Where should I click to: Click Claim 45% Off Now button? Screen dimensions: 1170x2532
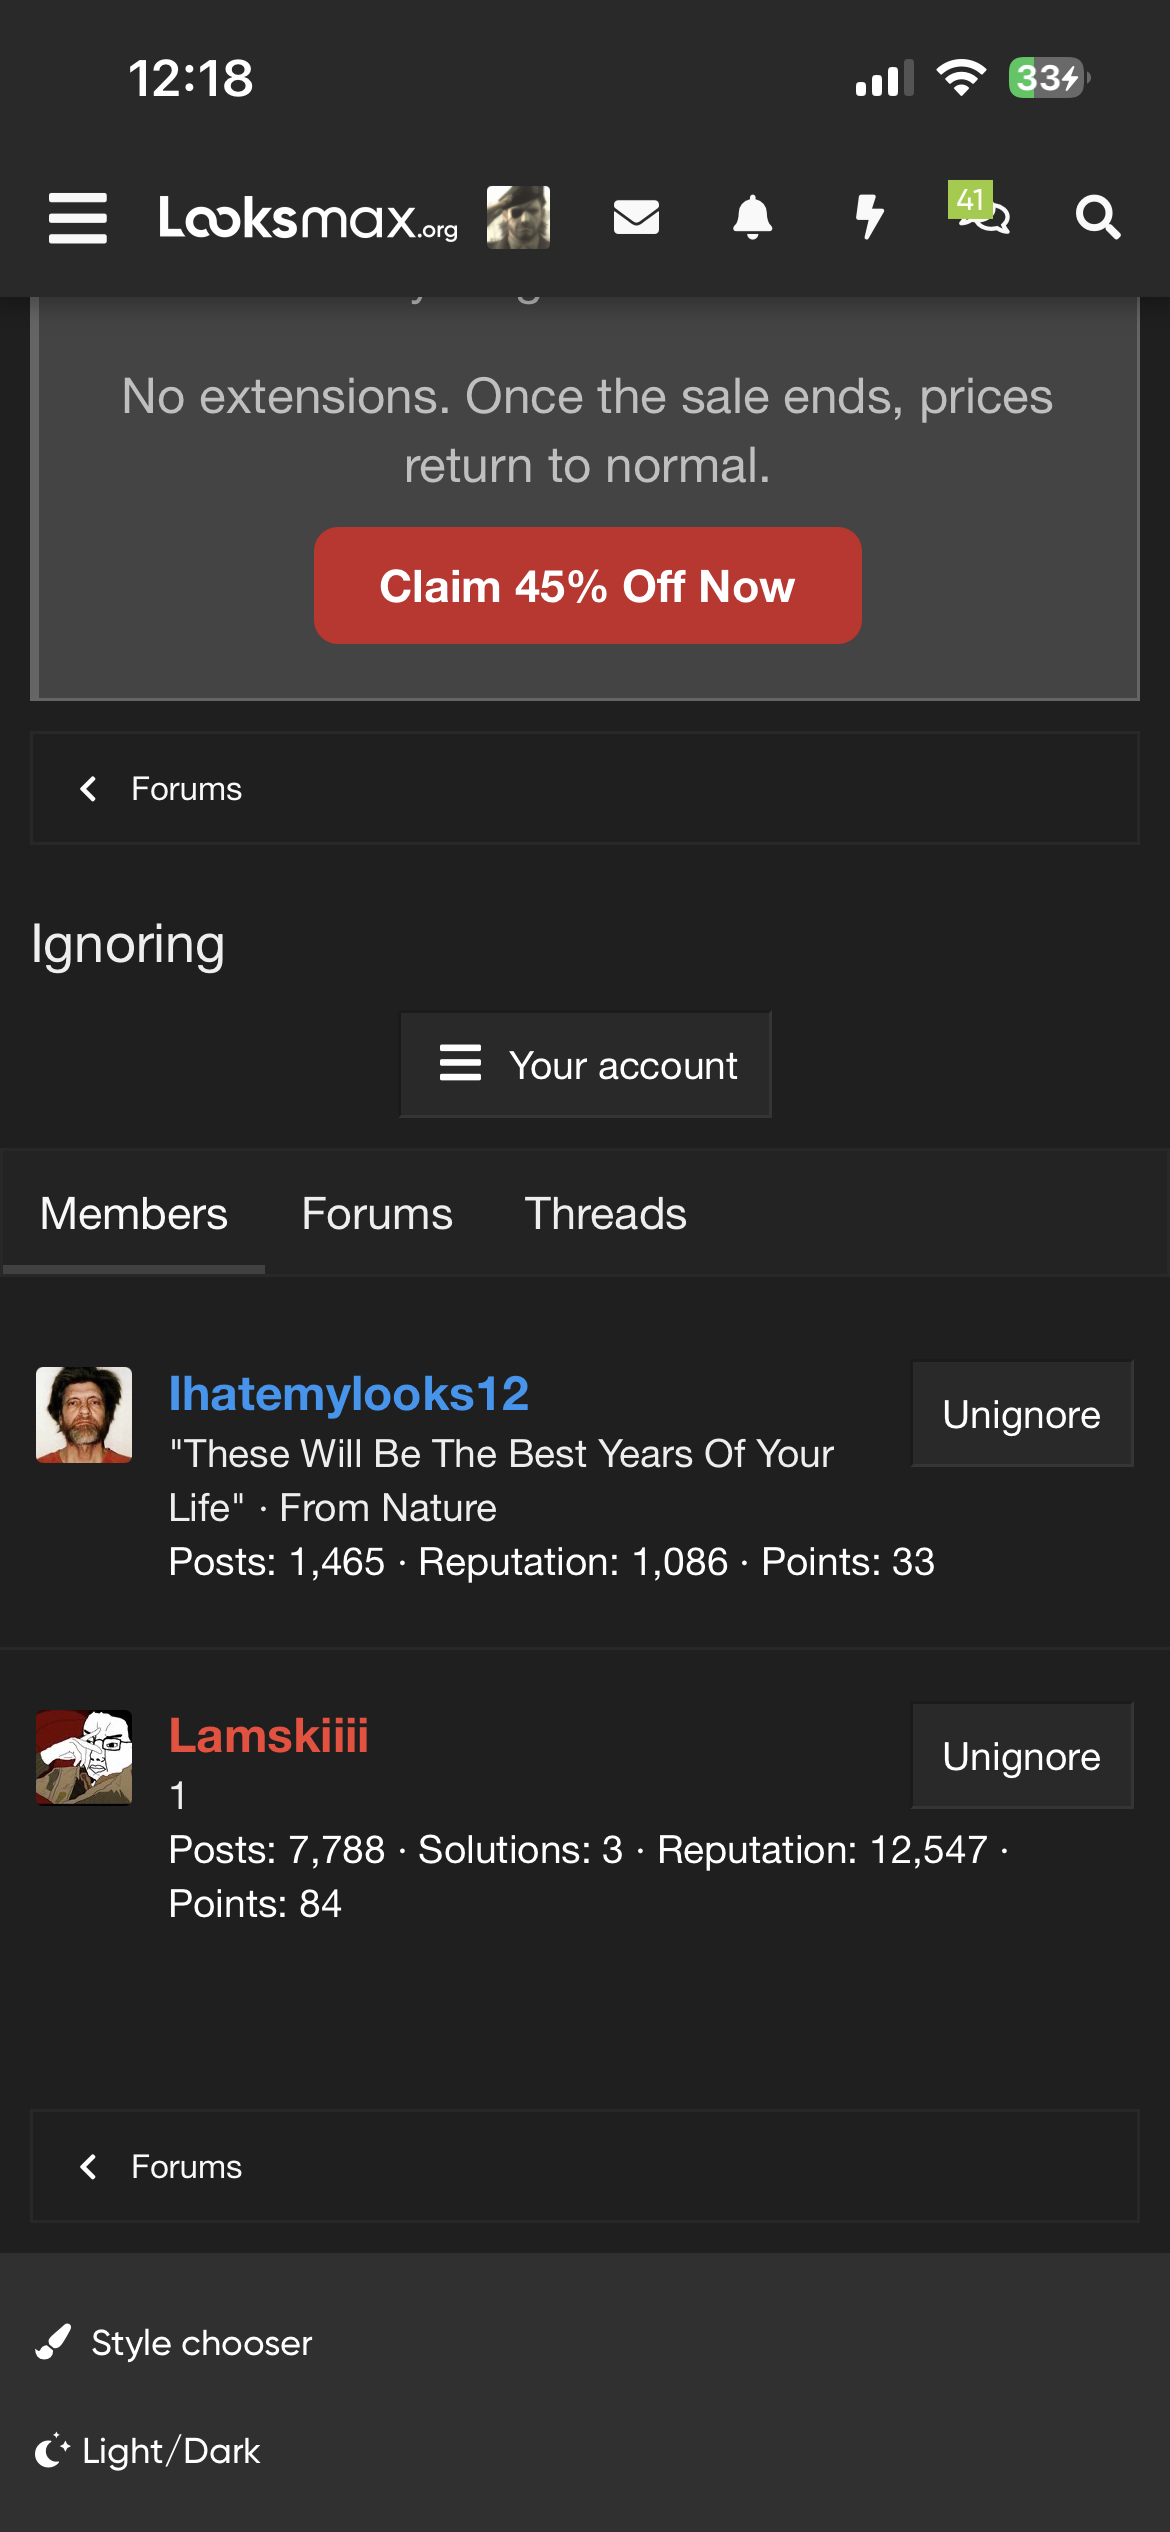coord(587,586)
